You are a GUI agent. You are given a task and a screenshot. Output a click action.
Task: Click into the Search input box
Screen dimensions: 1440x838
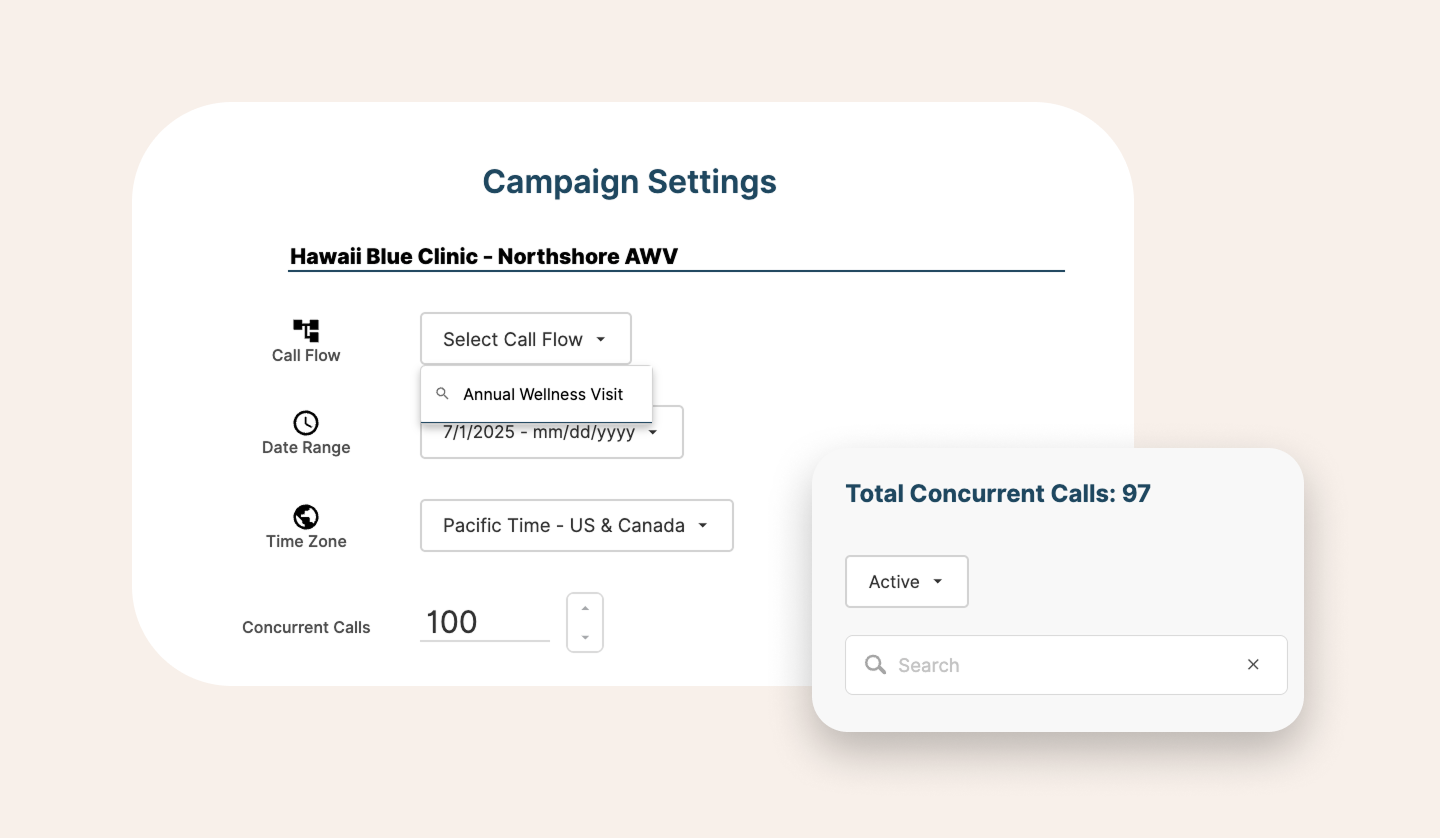(1060, 665)
